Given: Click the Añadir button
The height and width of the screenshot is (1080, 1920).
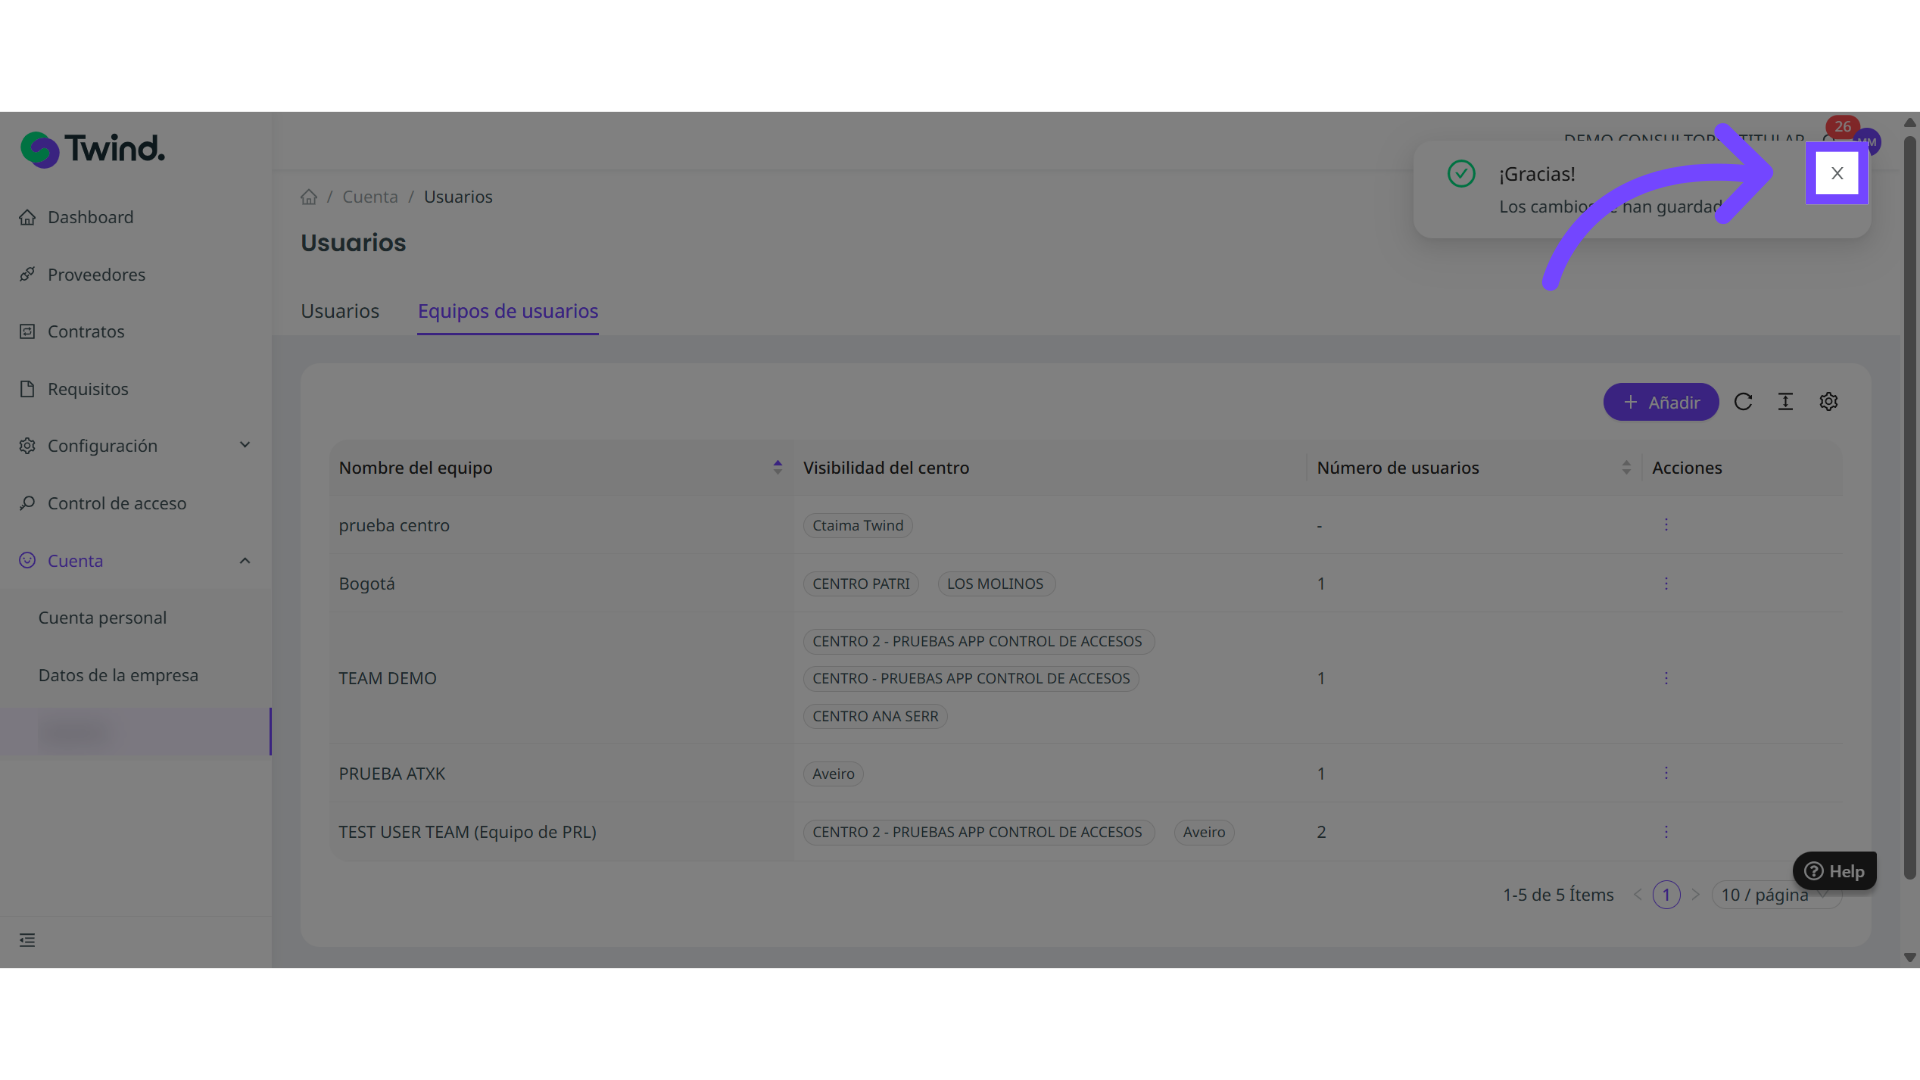Looking at the screenshot, I should click(x=1661, y=402).
